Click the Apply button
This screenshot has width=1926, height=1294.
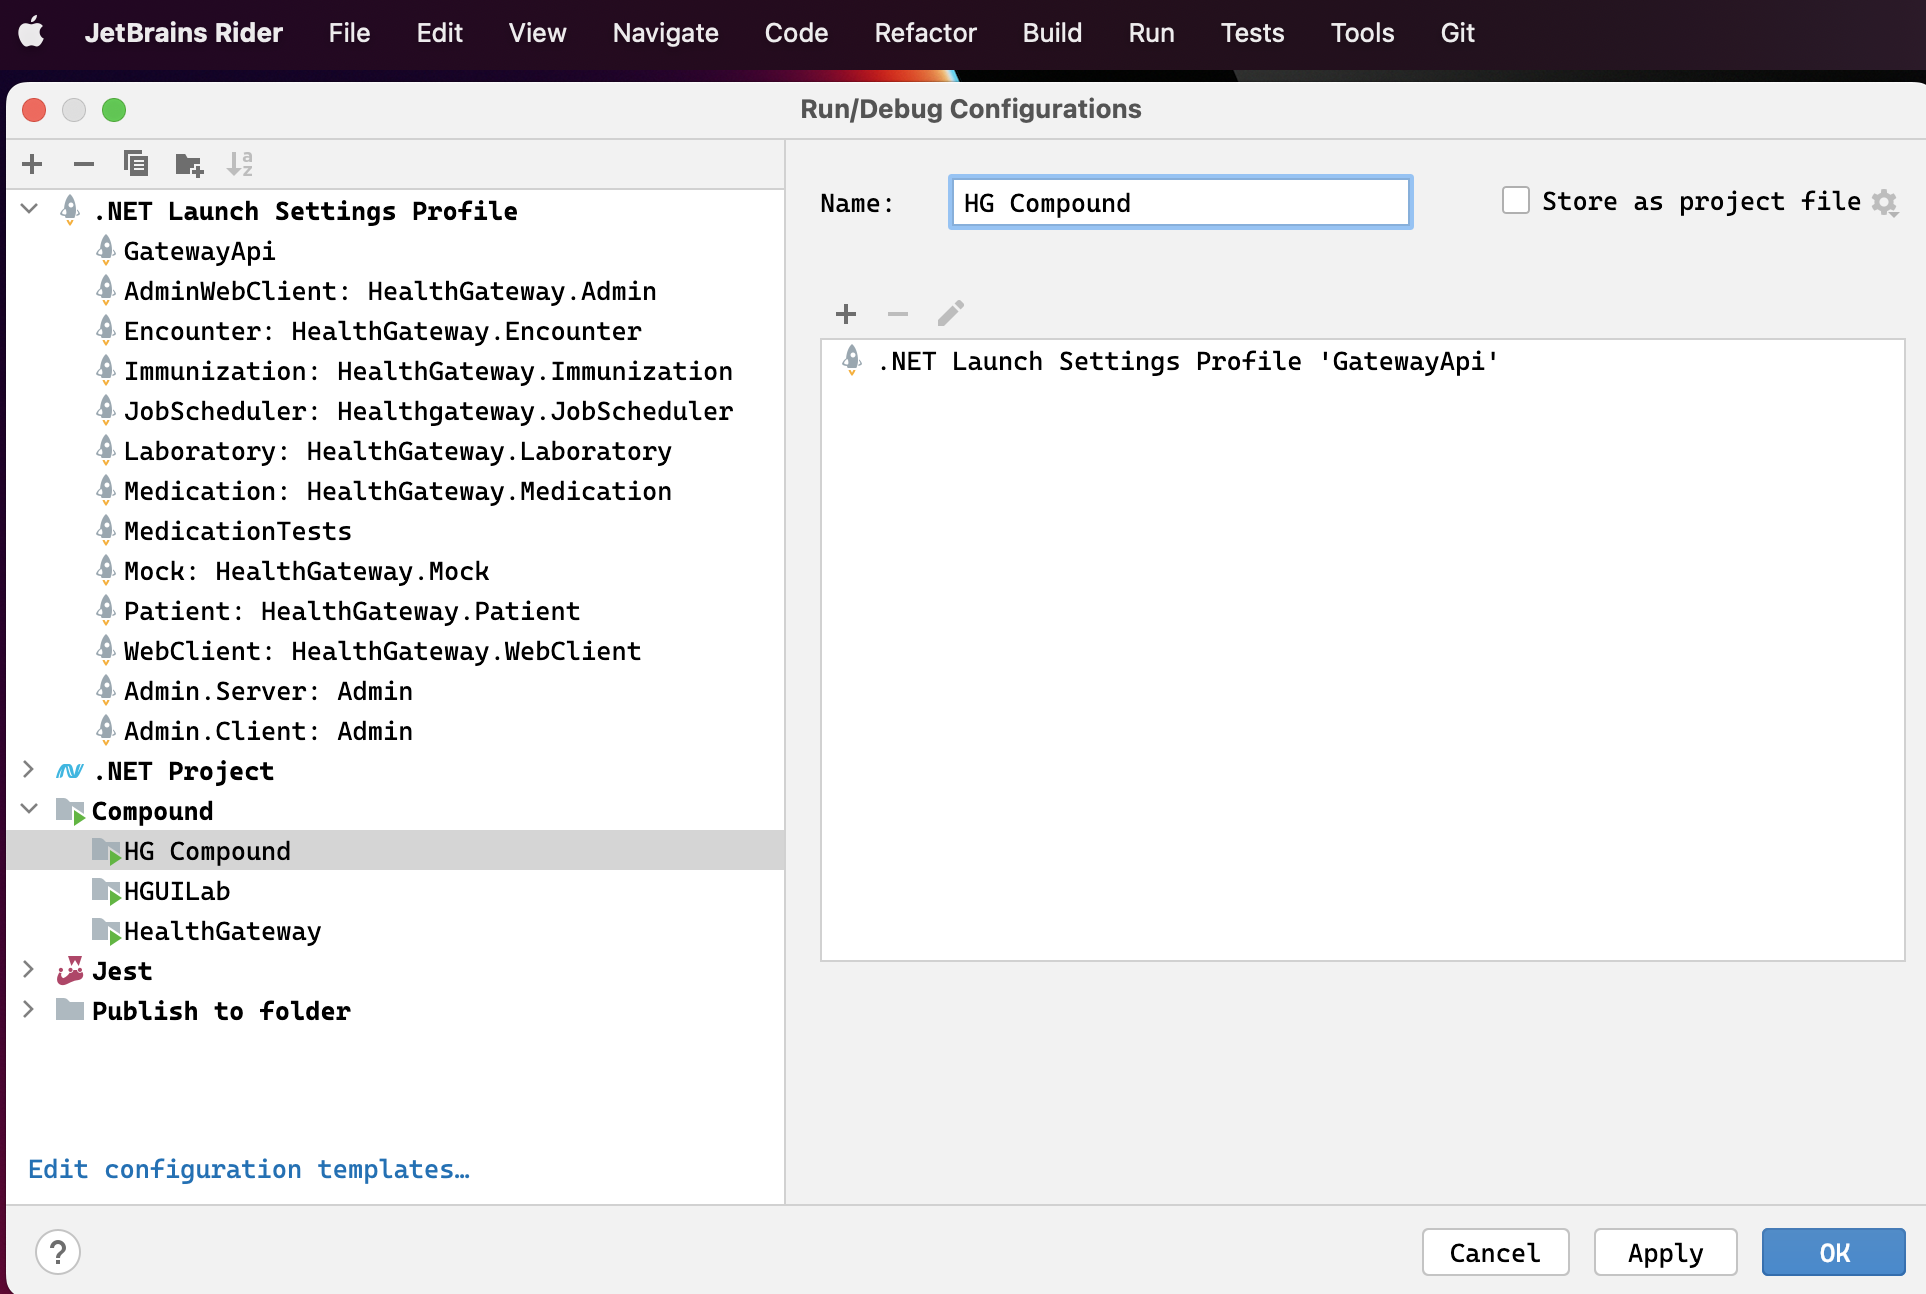1665,1252
